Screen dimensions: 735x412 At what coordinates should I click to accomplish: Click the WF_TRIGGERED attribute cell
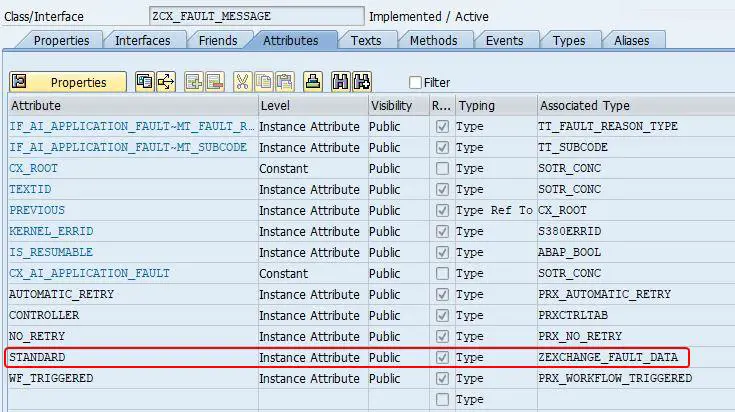coord(133,378)
